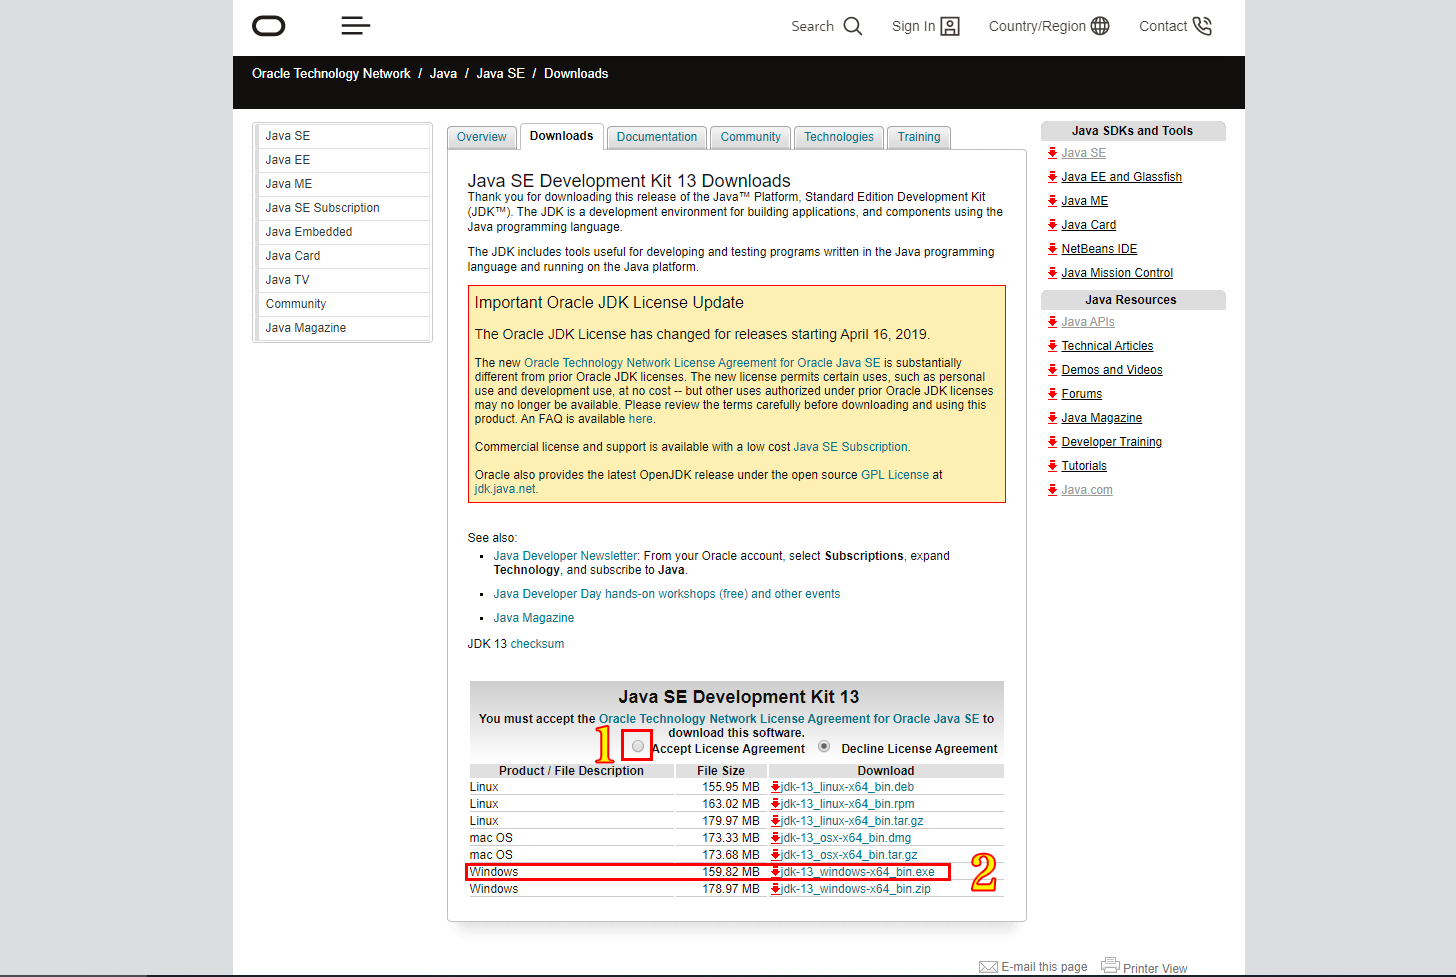Click the Java ME link in Java SDKs and Tools

coord(1084,201)
